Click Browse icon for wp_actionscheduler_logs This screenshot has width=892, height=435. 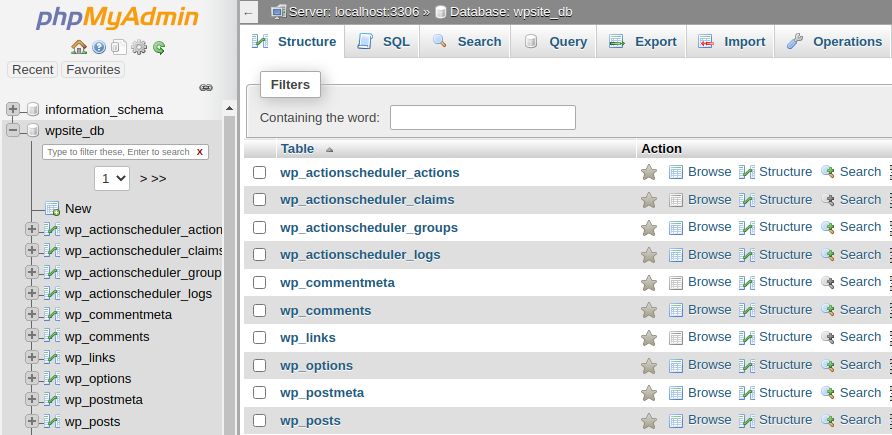pos(676,255)
